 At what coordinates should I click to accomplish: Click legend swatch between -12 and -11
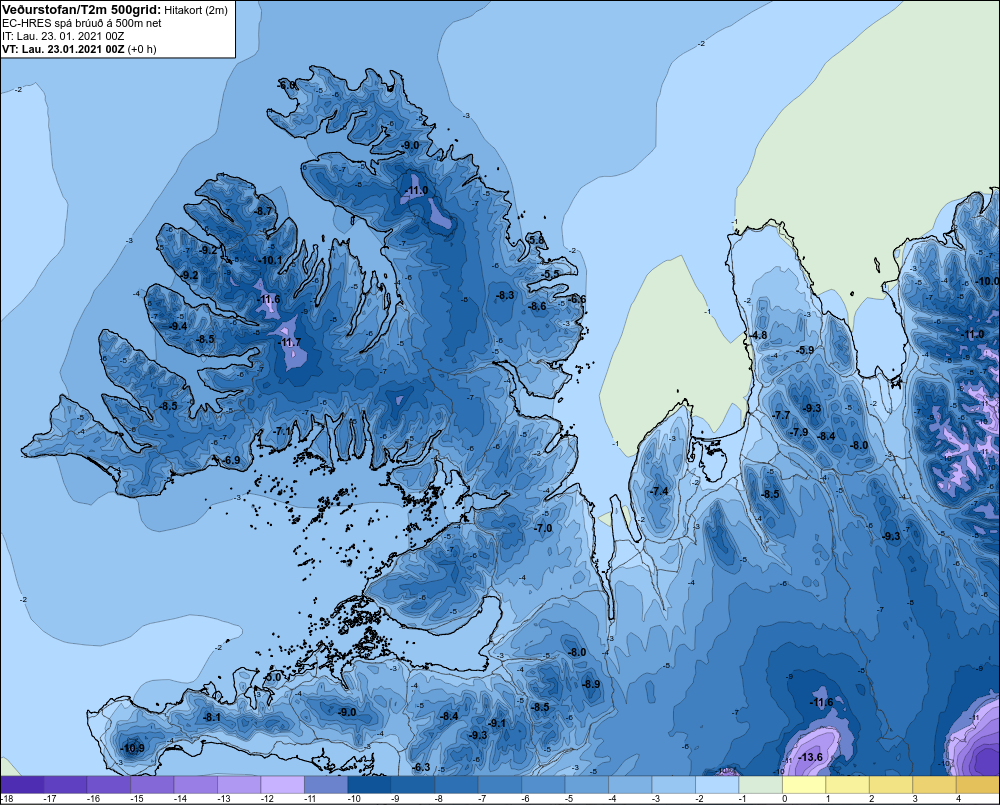coord(283,784)
